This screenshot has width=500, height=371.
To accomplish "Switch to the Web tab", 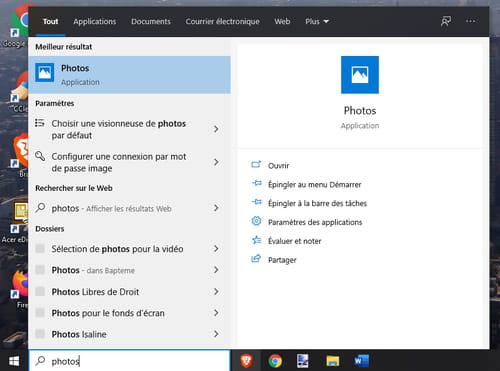I will [282, 22].
